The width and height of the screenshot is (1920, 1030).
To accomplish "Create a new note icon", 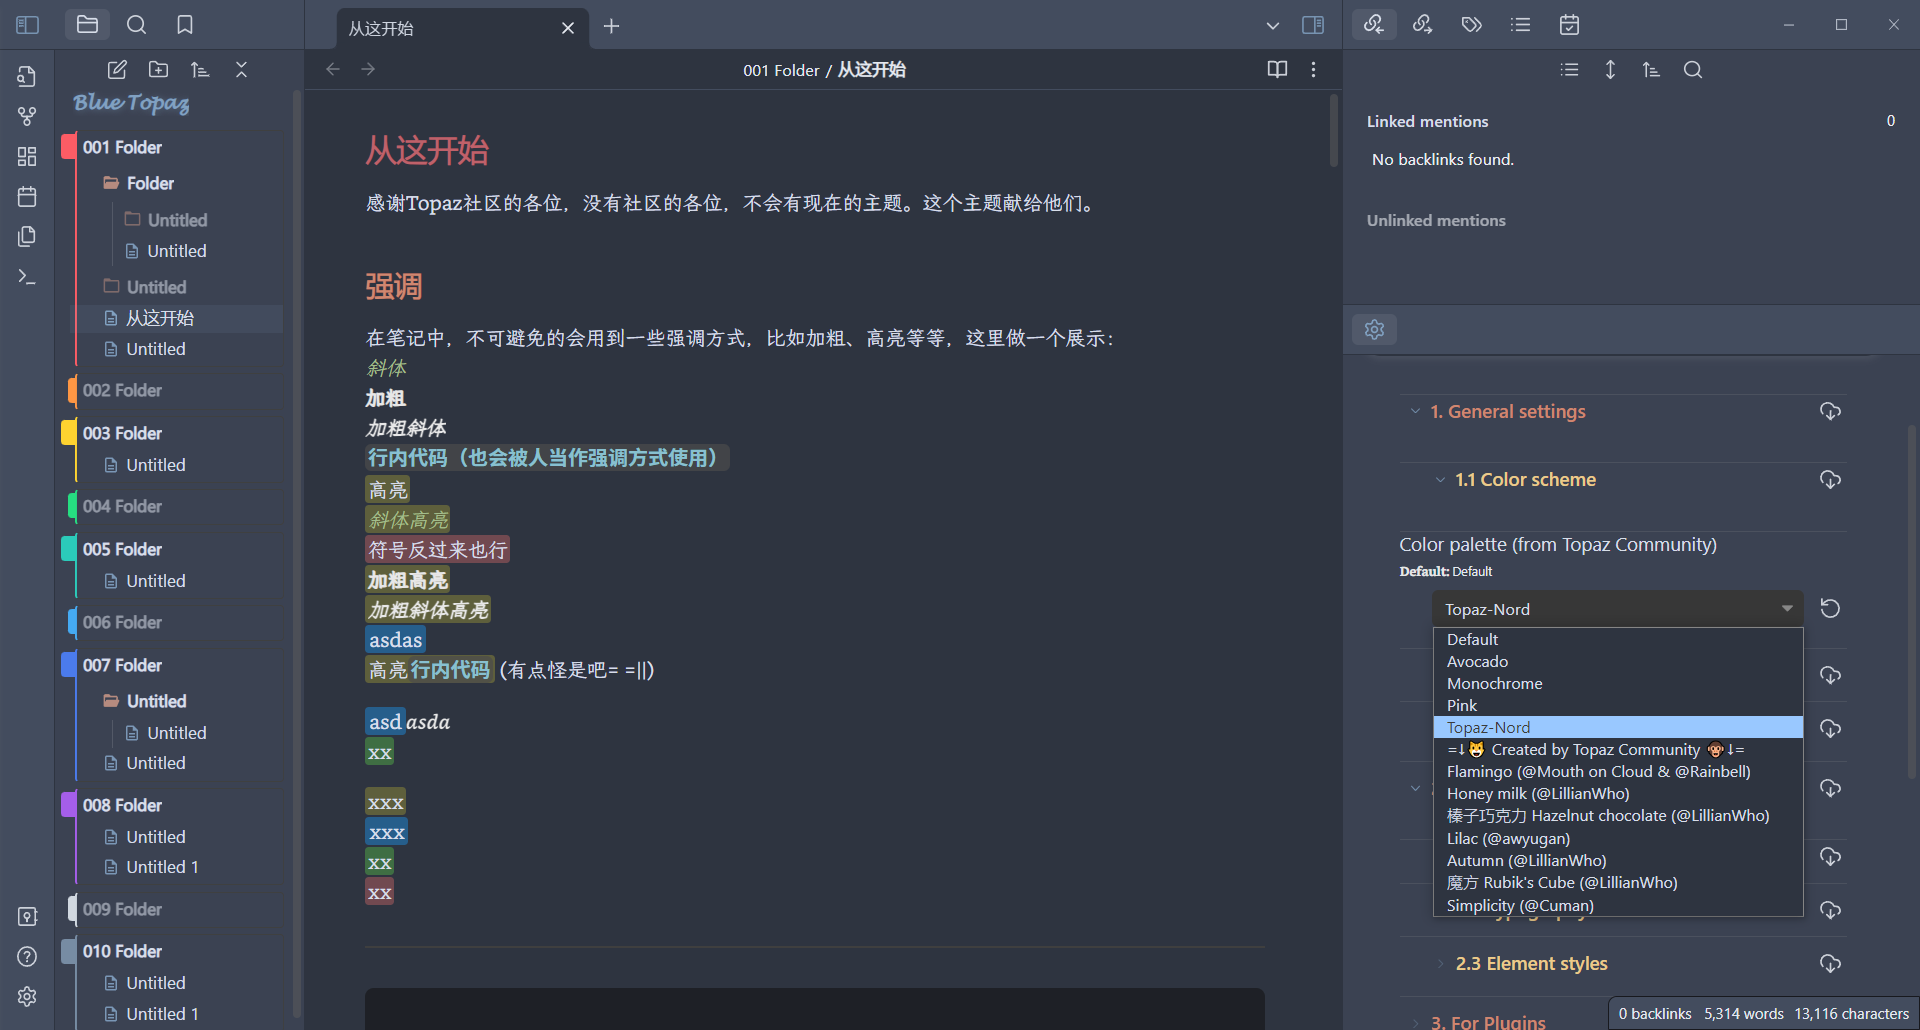I will pyautogui.click(x=117, y=70).
